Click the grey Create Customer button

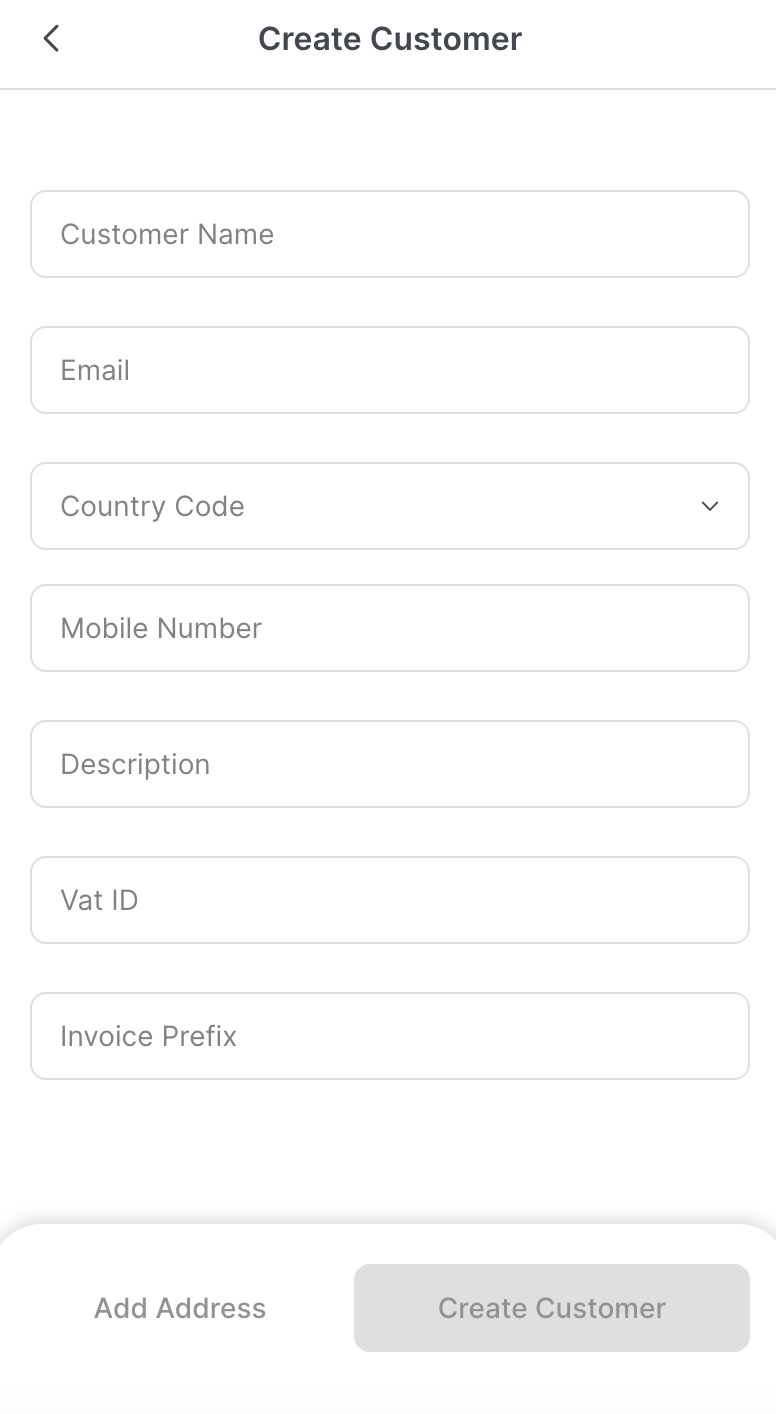[x=552, y=1308]
